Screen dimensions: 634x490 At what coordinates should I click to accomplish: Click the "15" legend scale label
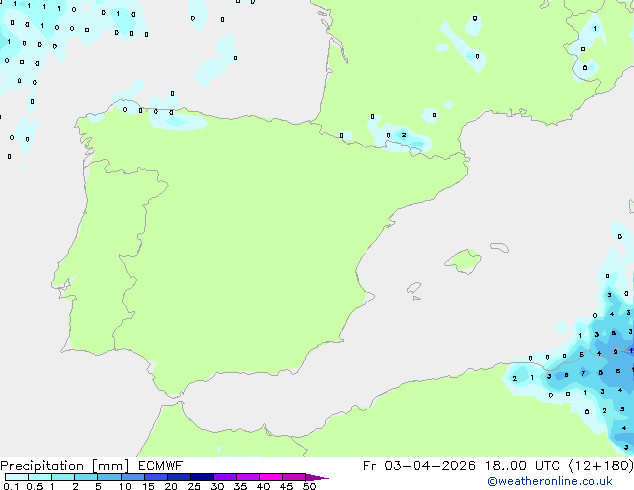click(148, 486)
